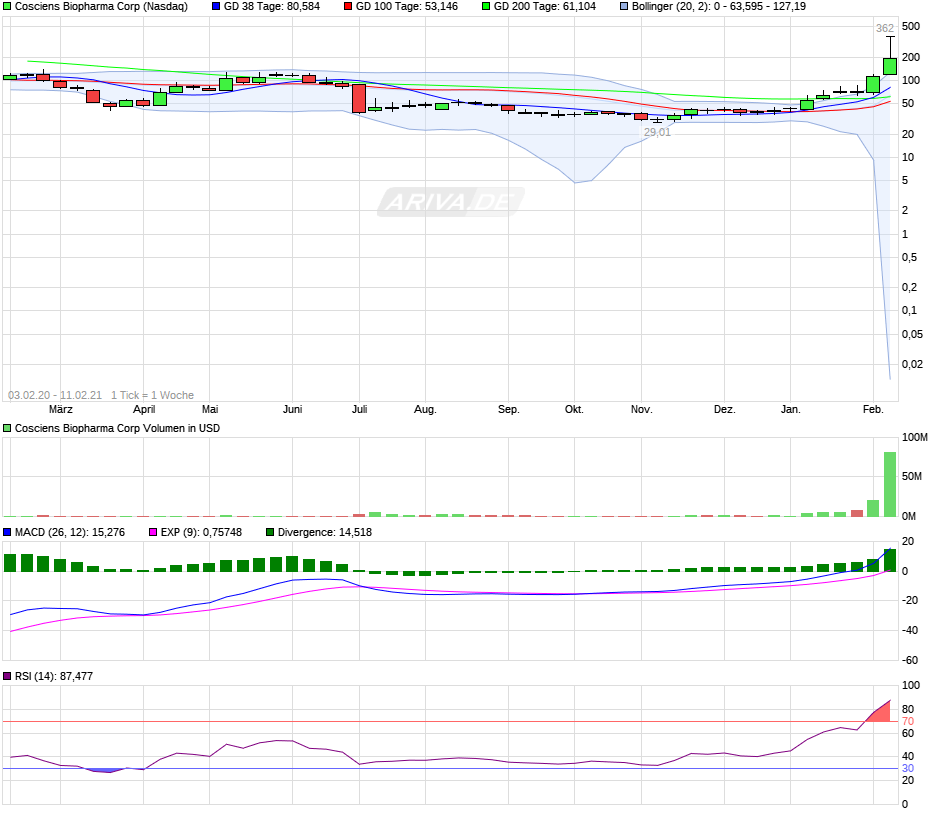Click the purple RSI (14) legend swatch
The image size is (940, 814).
(x=7, y=676)
